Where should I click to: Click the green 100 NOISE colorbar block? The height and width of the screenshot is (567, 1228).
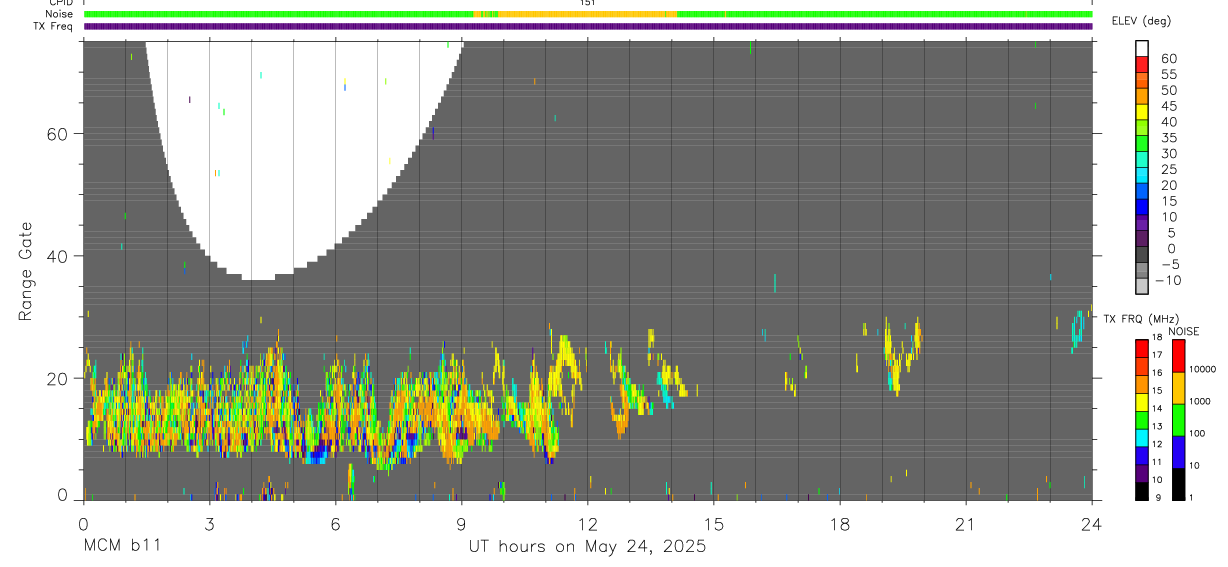tap(1178, 419)
